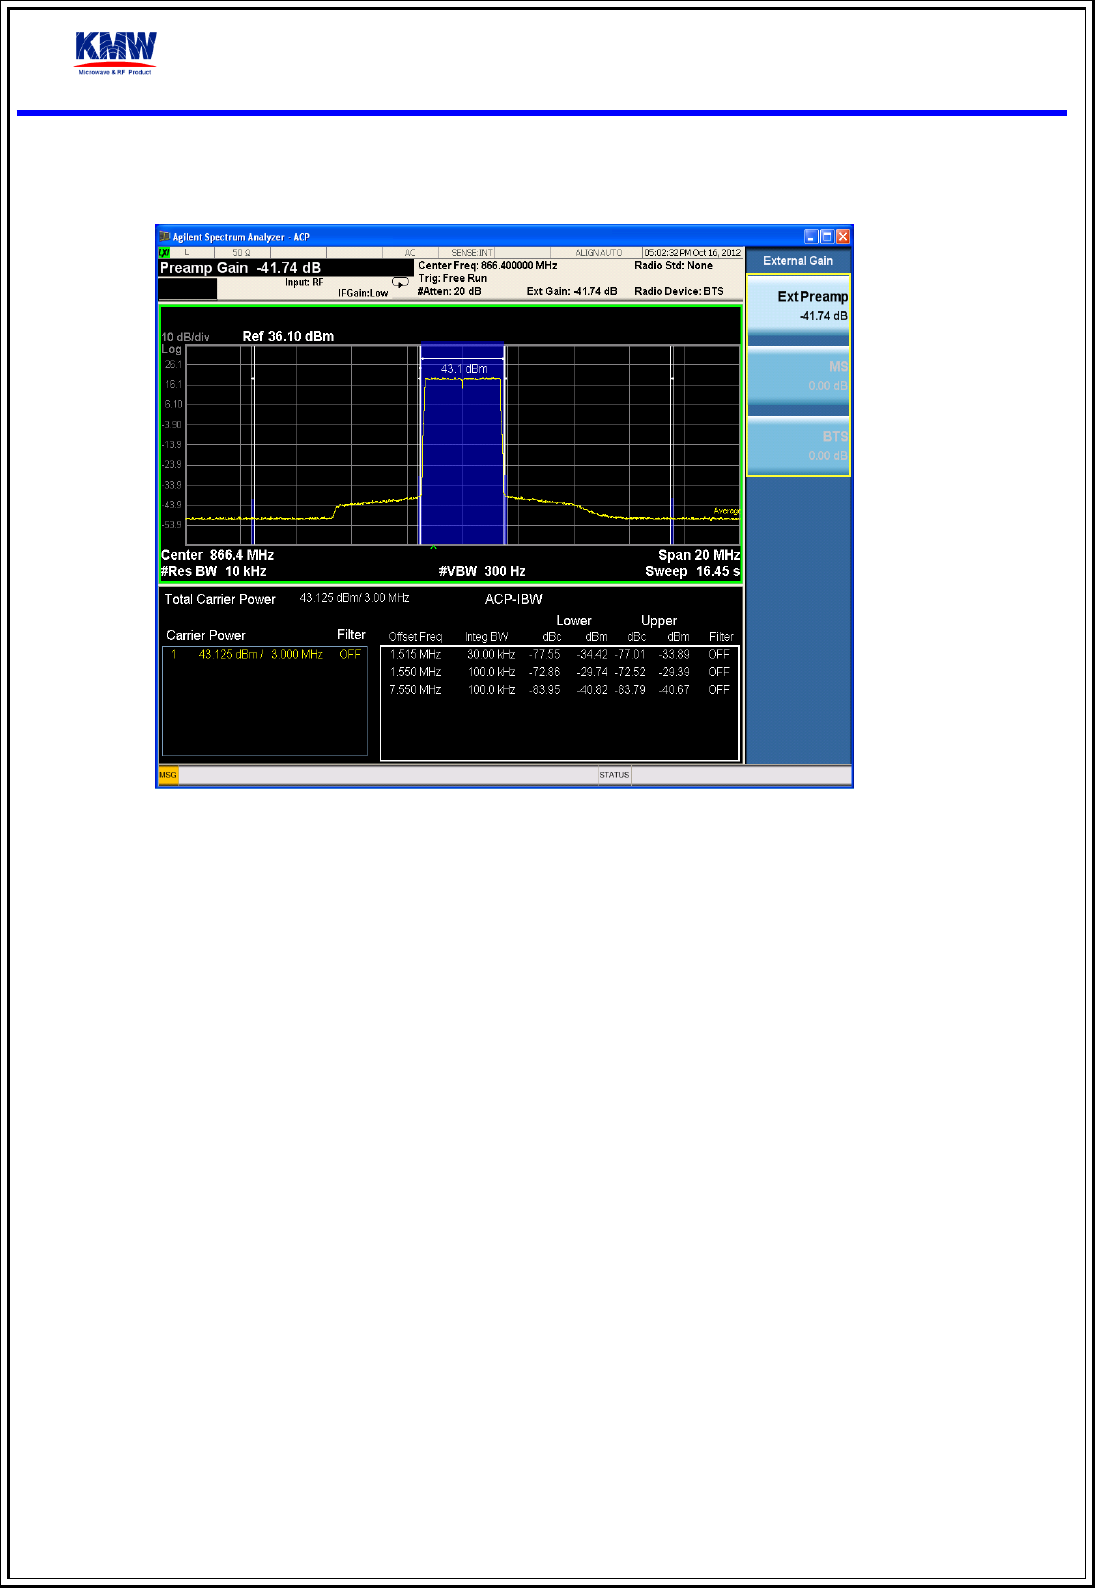Click the upper dBc value -72.52

click(x=630, y=672)
